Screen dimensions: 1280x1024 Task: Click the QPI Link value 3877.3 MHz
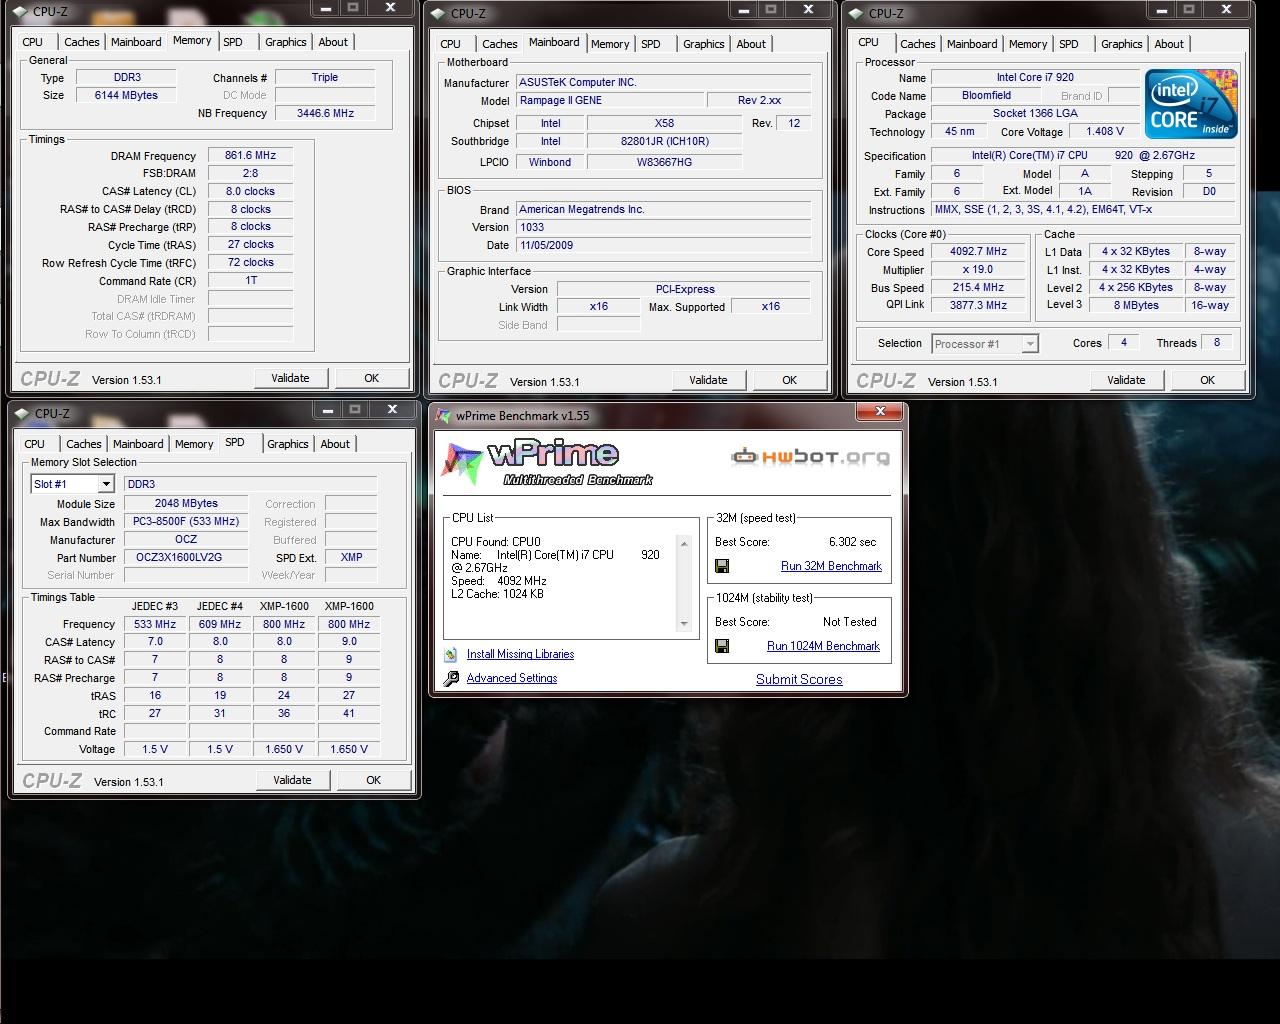978,305
